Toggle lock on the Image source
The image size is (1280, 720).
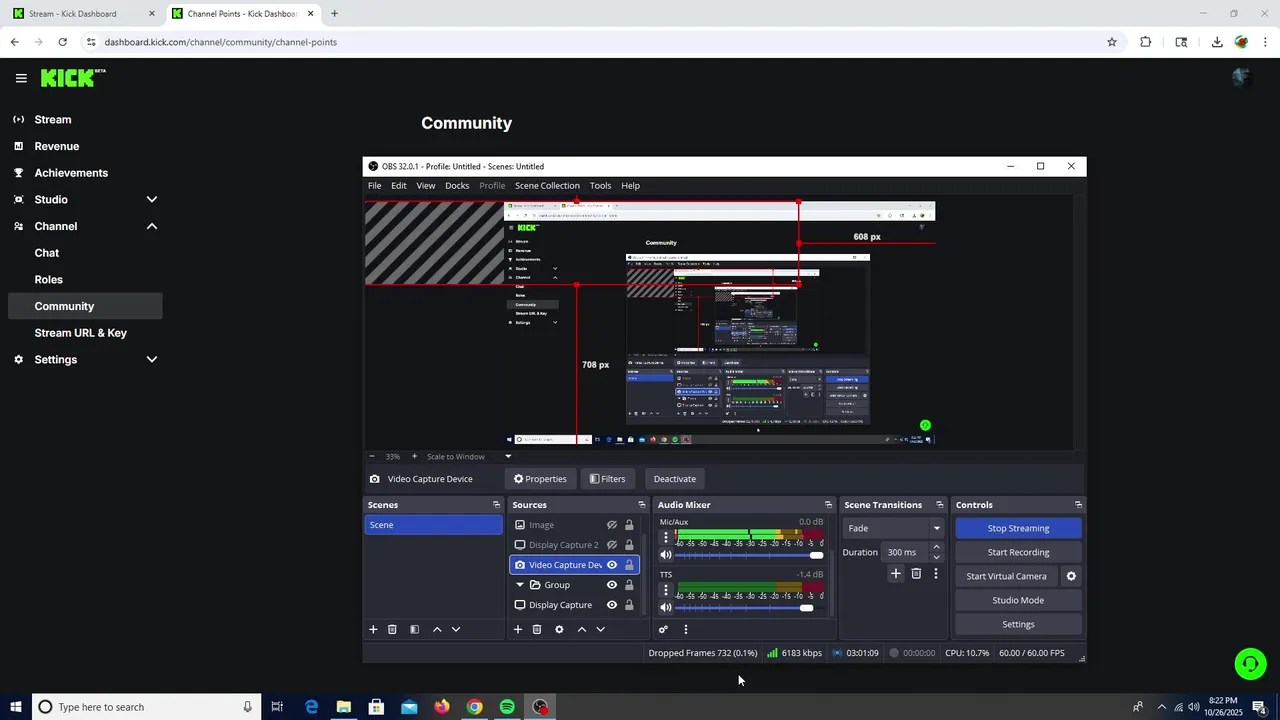(629, 525)
